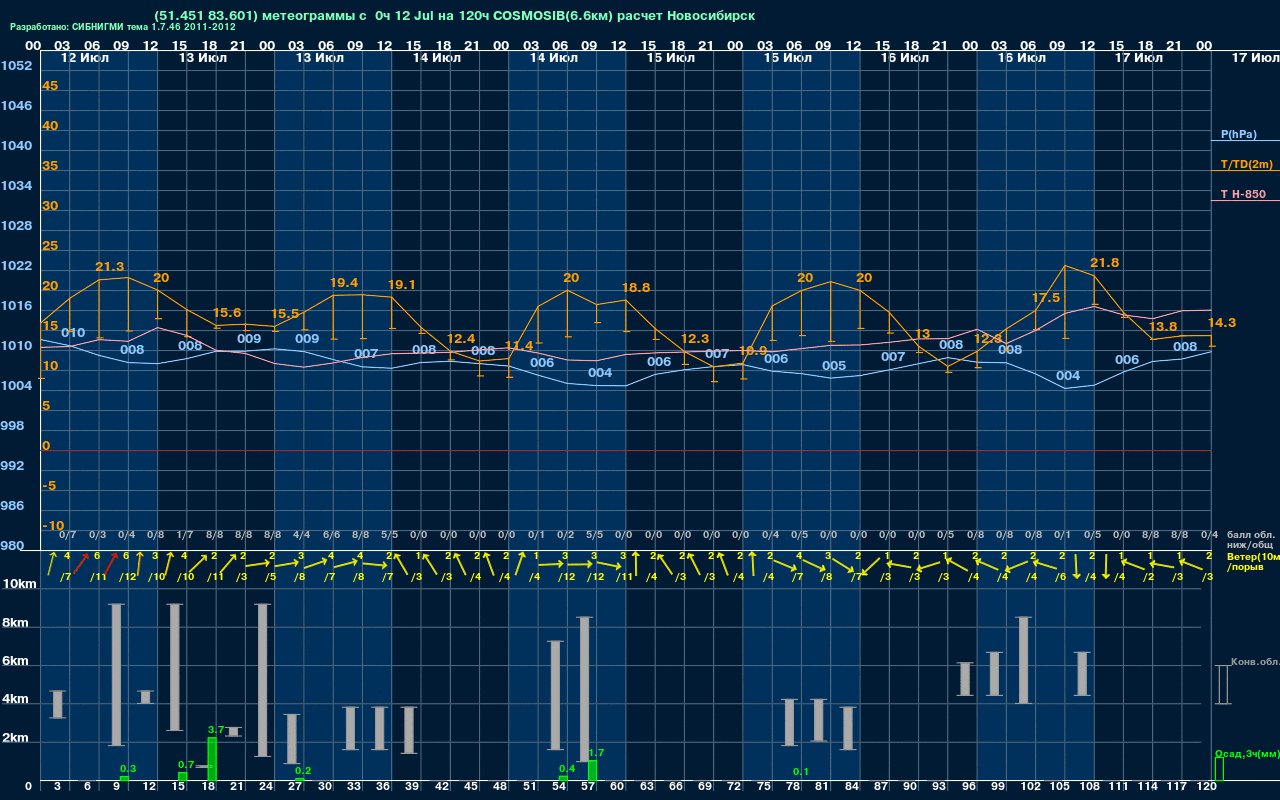
Task: Click the COSMOSIB meteogram title text
Action: tap(455, 15)
